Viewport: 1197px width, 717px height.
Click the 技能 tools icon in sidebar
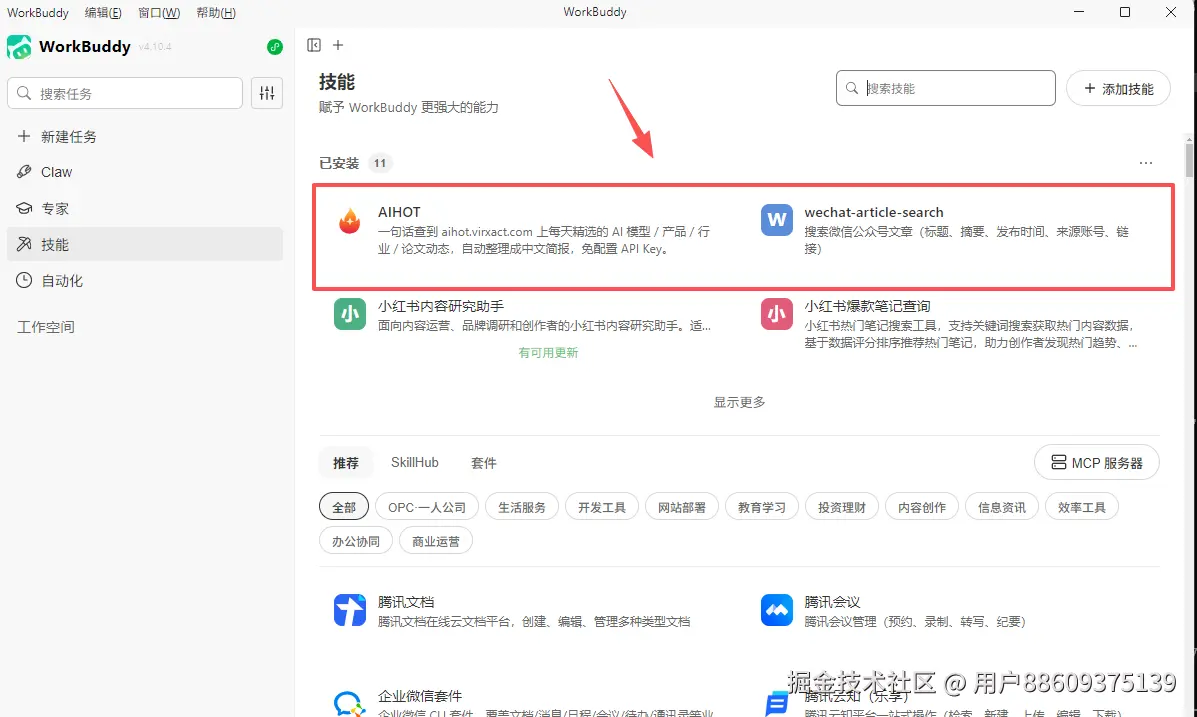[24, 244]
